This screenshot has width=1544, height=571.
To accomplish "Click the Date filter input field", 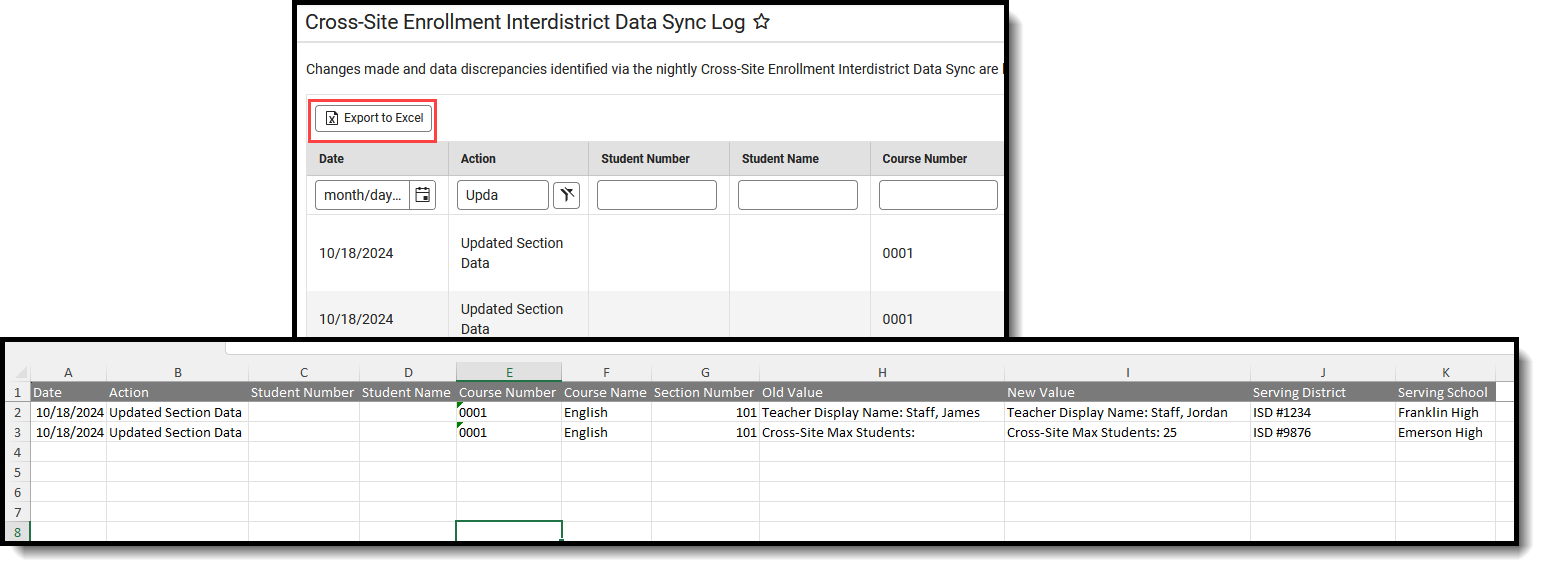I will (362, 195).
